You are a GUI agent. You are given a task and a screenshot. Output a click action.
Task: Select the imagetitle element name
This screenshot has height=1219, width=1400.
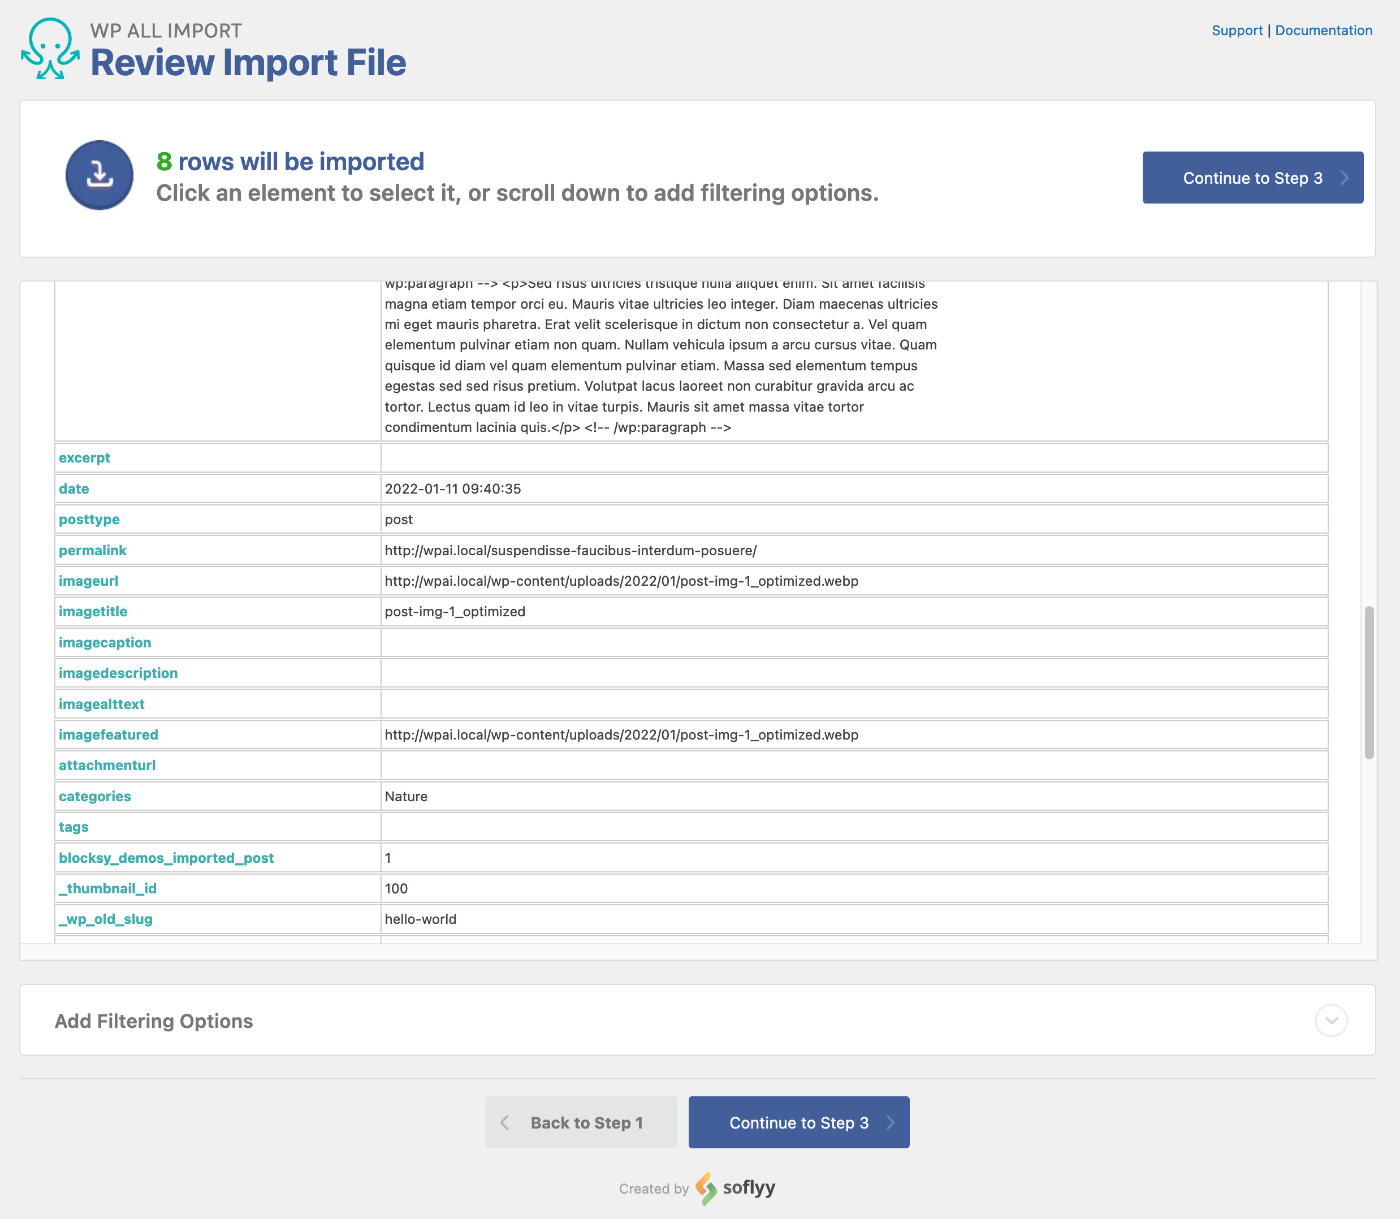tap(93, 612)
